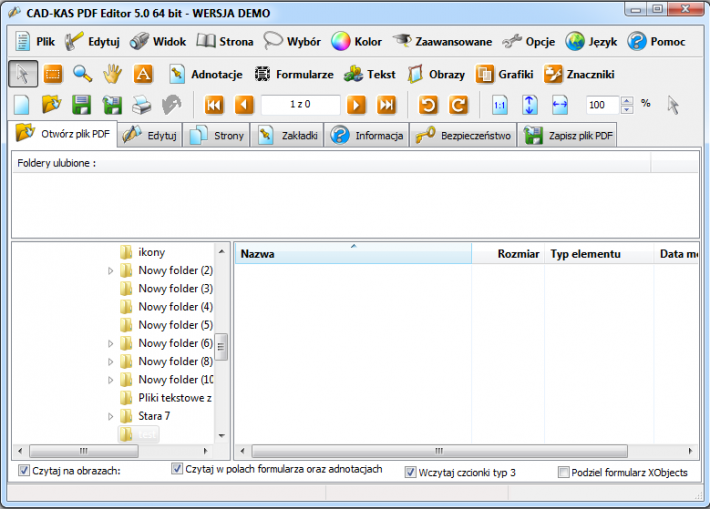Viewport: 710px width, 509px height.
Task: Expand Nowy folder (10 tree node
Action: (110, 380)
